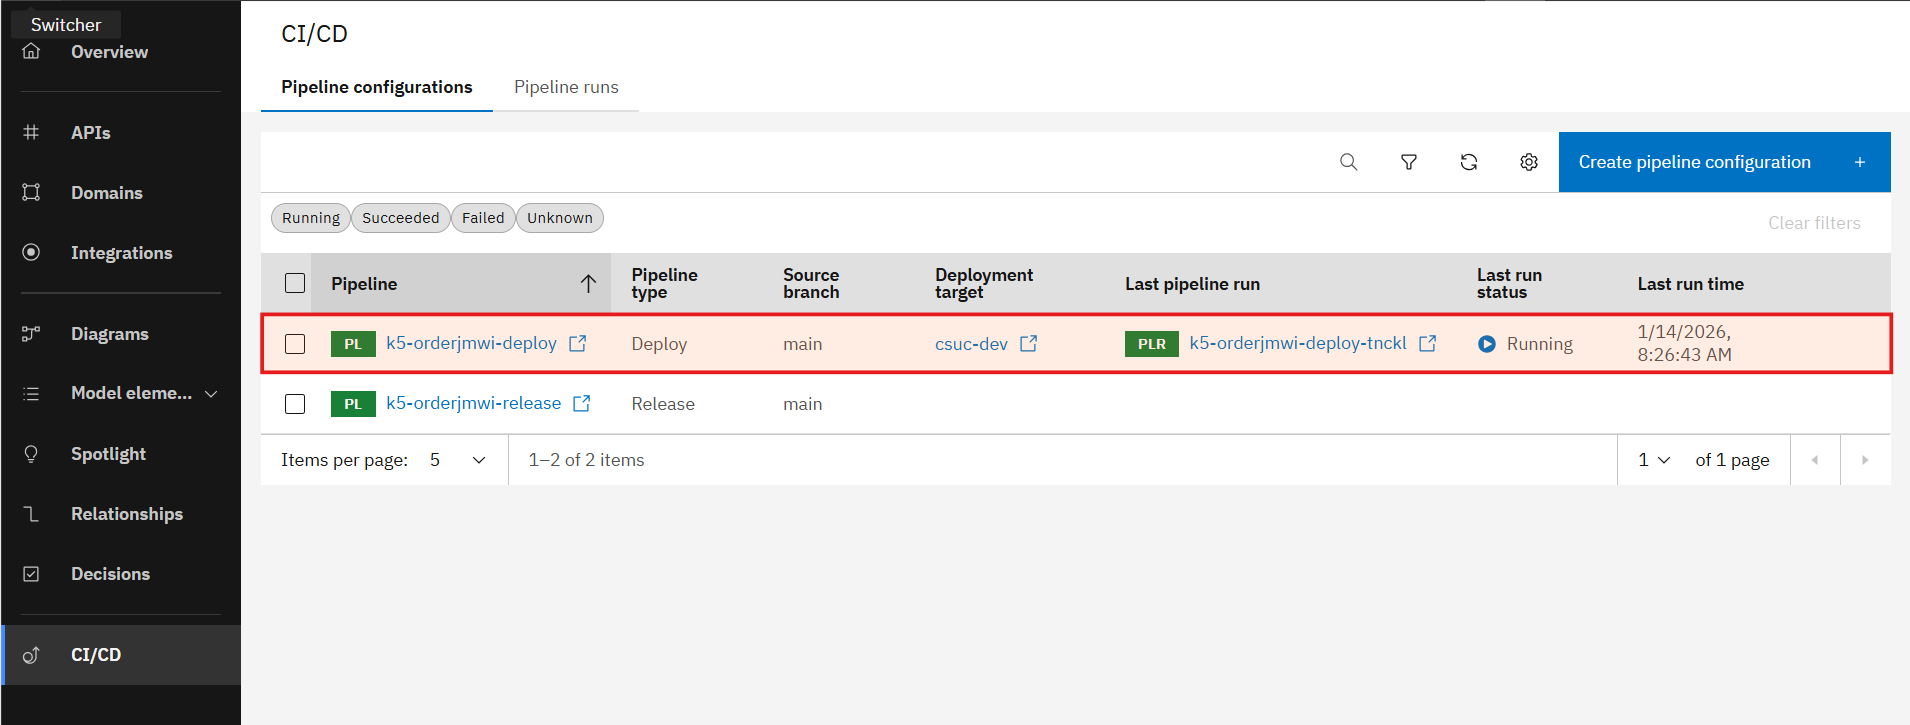Click the search magnifier icon in toolbar

point(1348,162)
